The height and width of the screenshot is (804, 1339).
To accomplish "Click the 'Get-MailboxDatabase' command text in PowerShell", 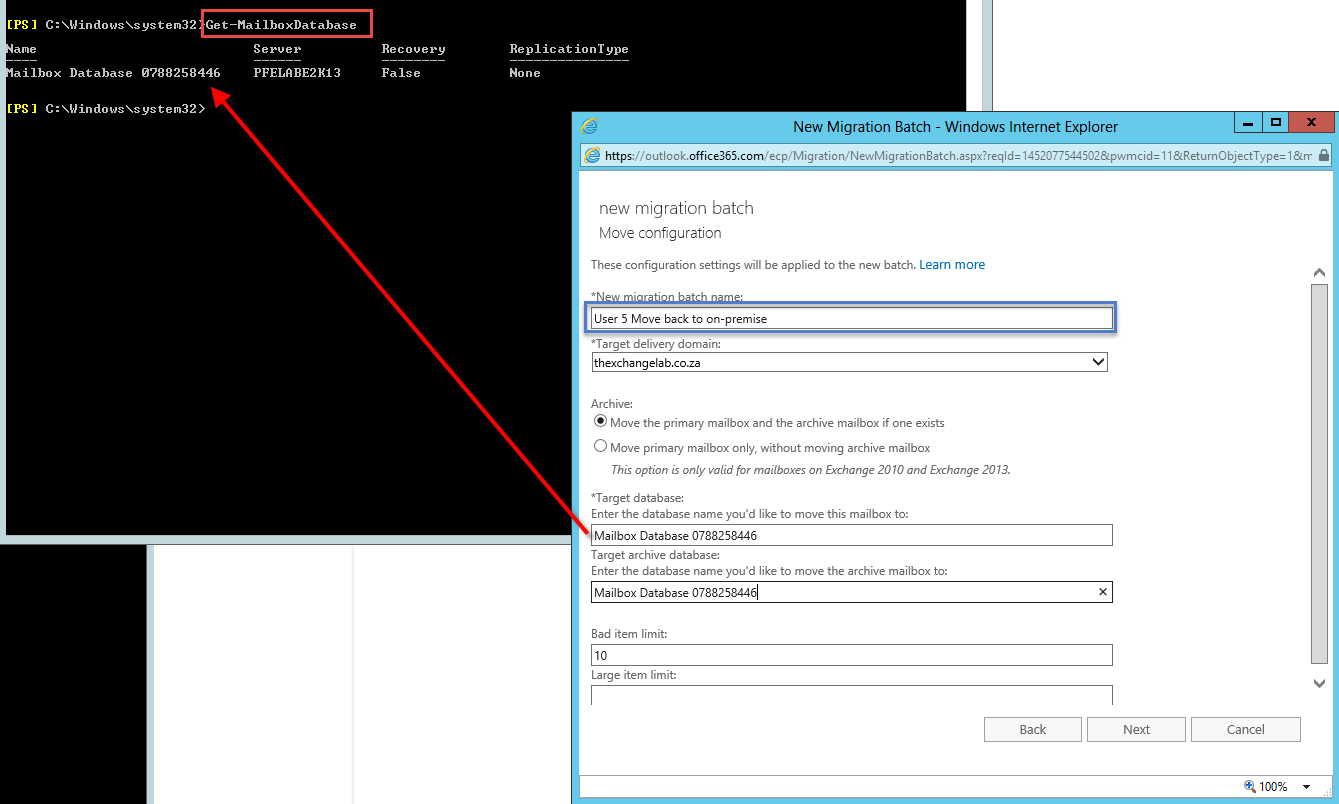I will point(281,25).
